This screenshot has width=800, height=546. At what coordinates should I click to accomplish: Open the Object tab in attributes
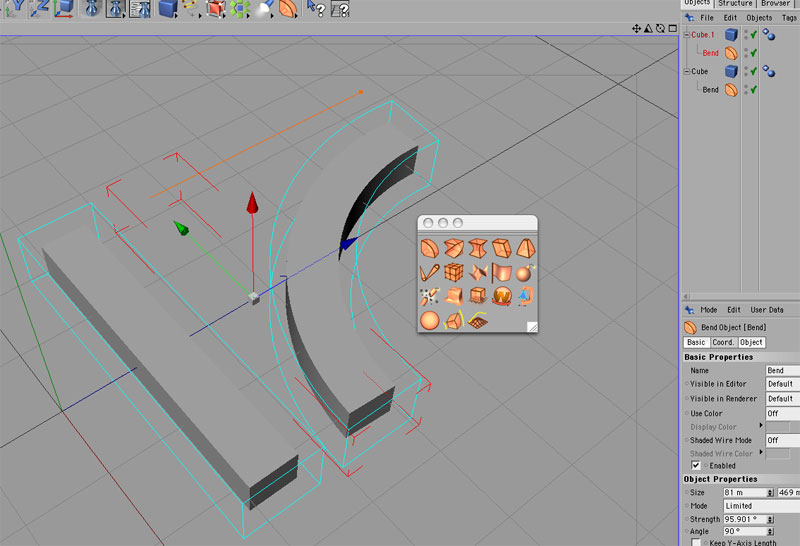tap(751, 342)
